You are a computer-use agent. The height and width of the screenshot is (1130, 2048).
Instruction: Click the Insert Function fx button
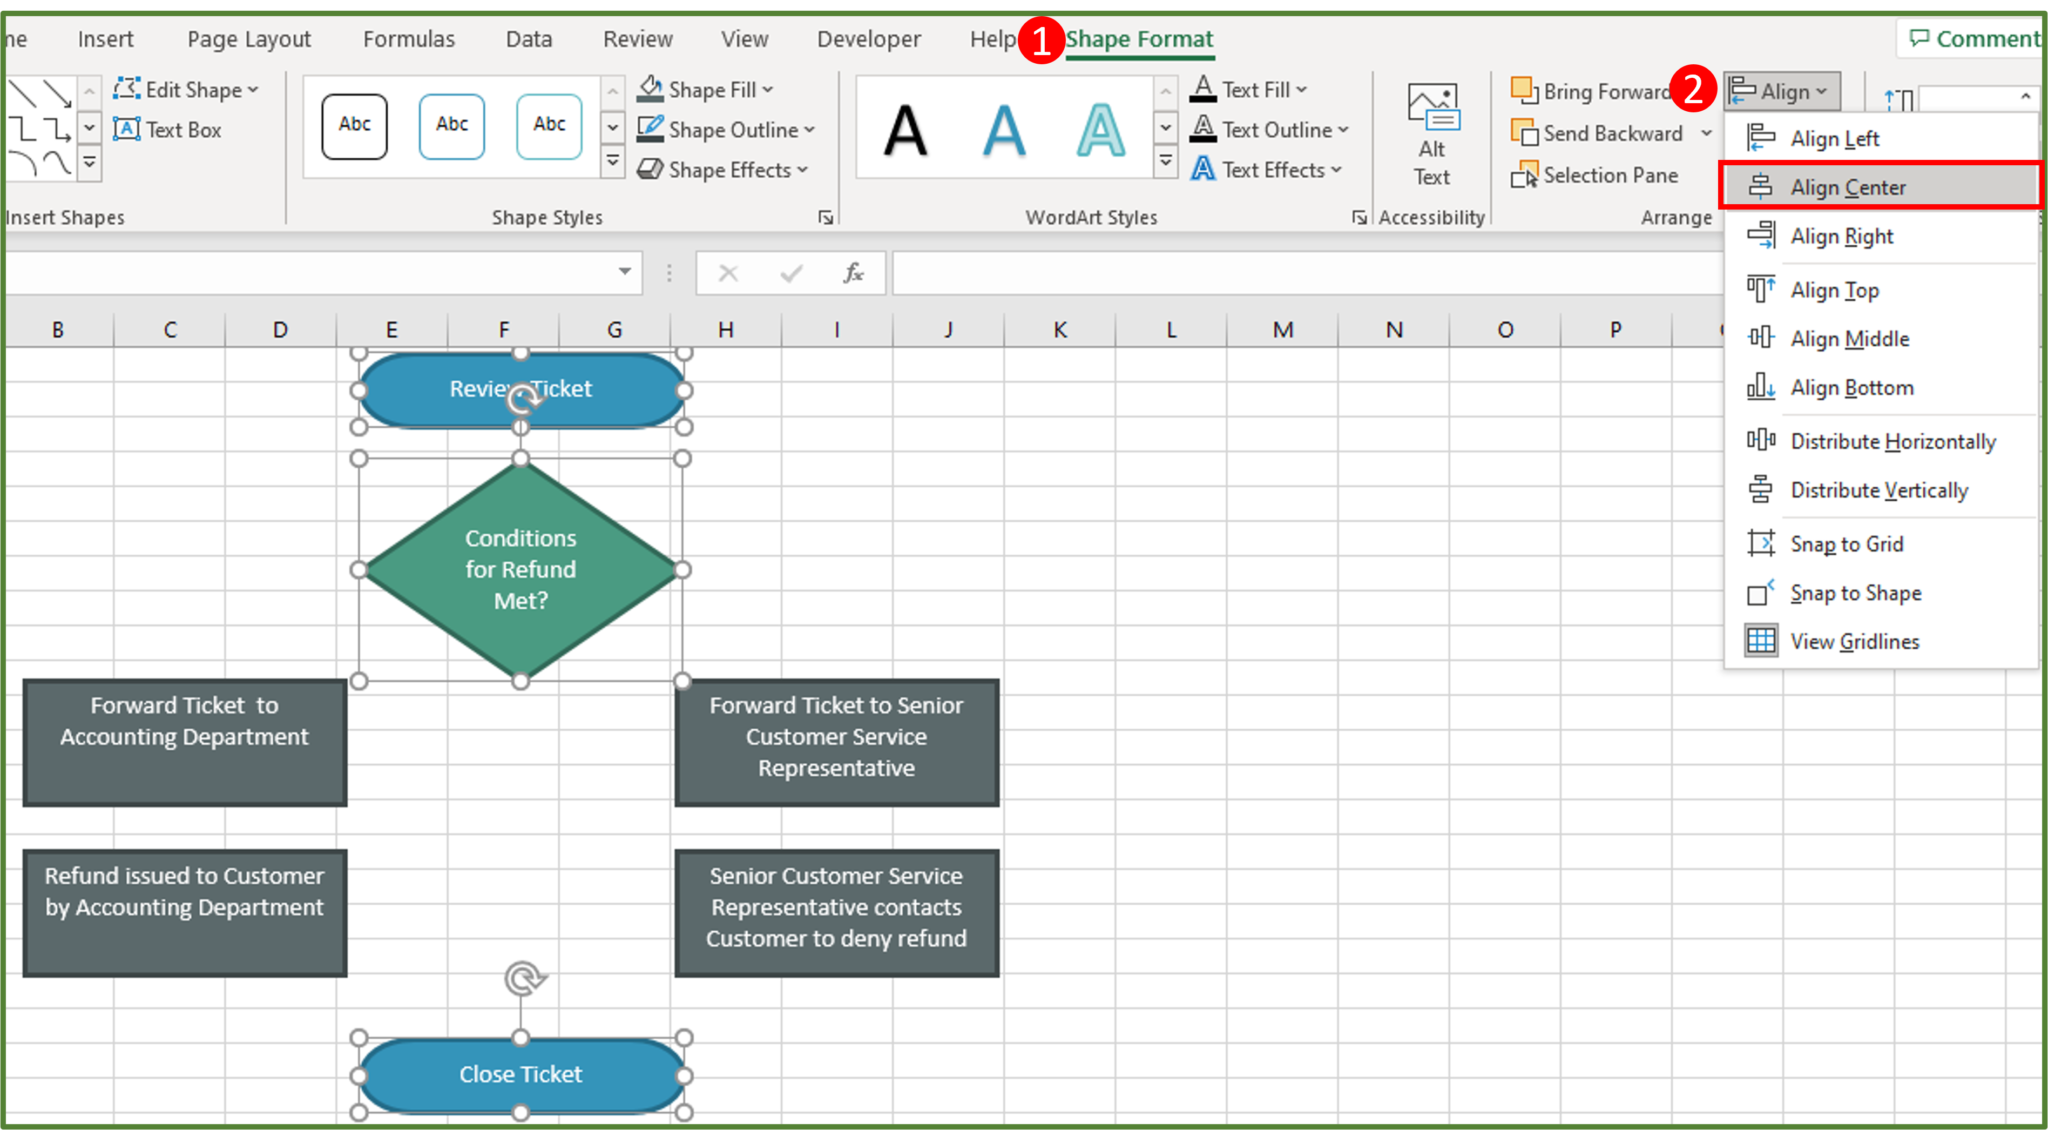coord(853,272)
